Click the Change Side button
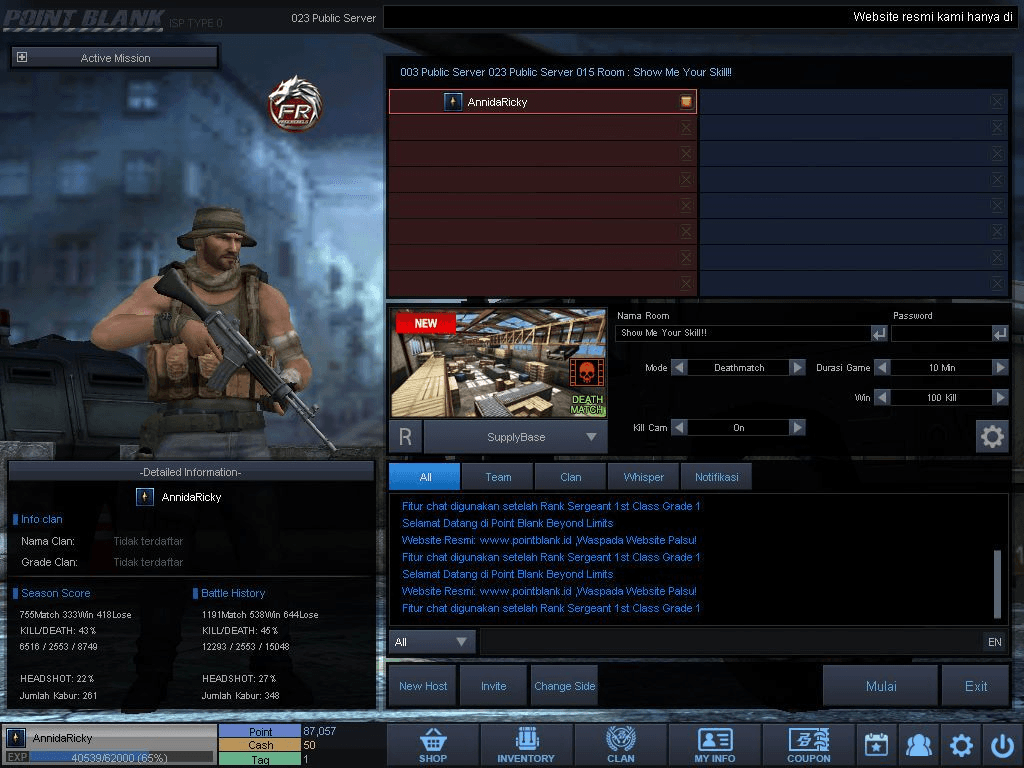Screen dimensions: 1024x768 [x=564, y=686]
